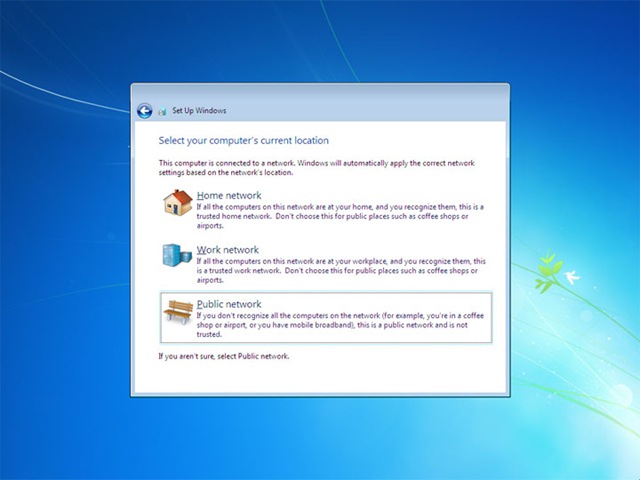Click the Public network description about mobile broadband

point(340,325)
